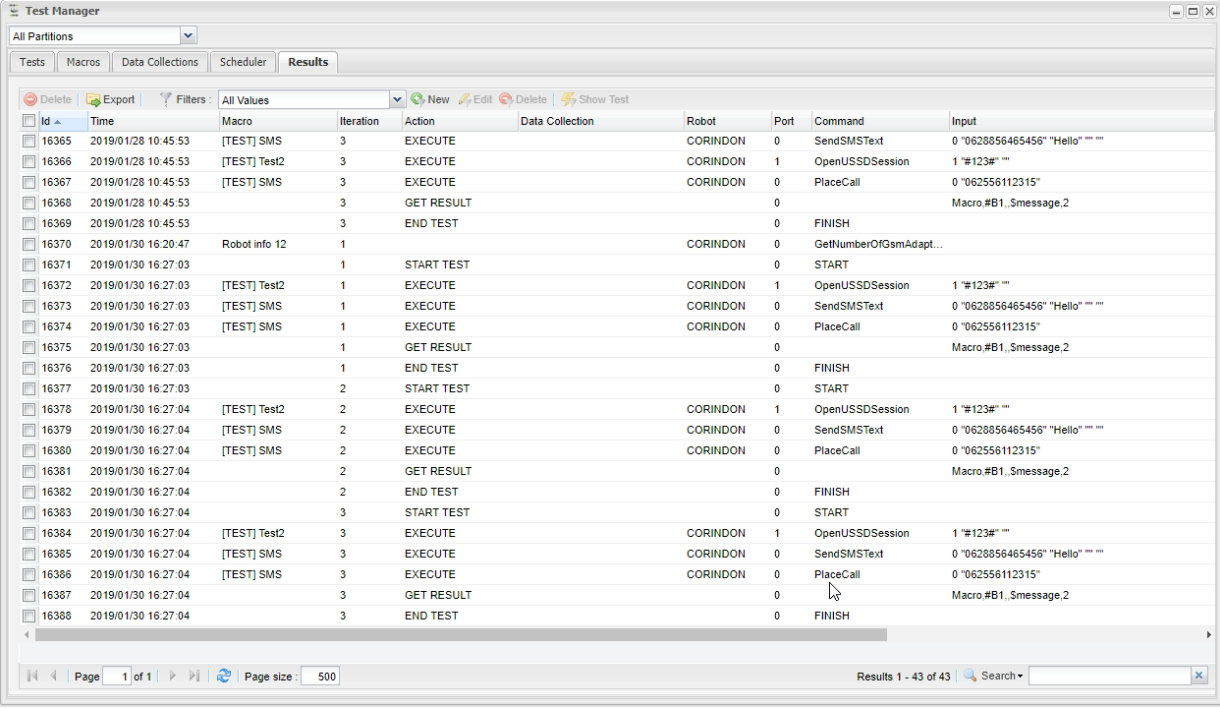
Task: Click the time cell '2019/01/30 16:20:47'
Action: tap(140, 244)
